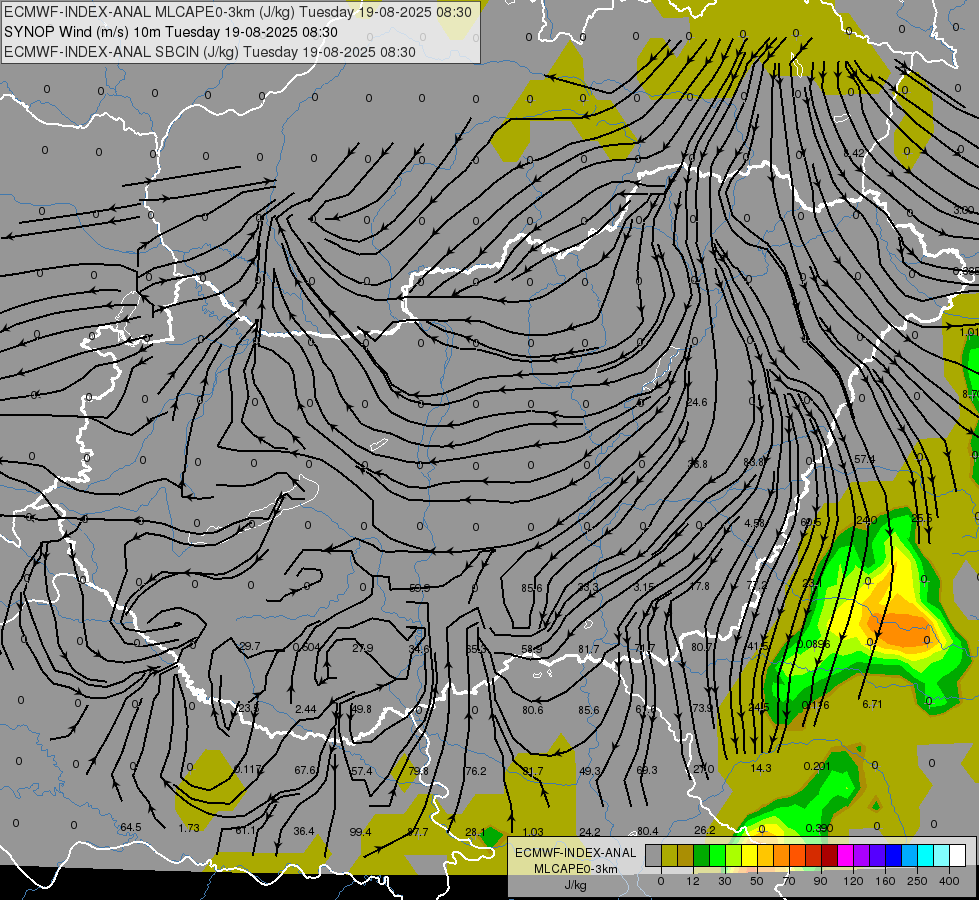Click the map value 50.9
Viewport: 979px width, 900px height.
pyautogui.click(x=420, y=588)
